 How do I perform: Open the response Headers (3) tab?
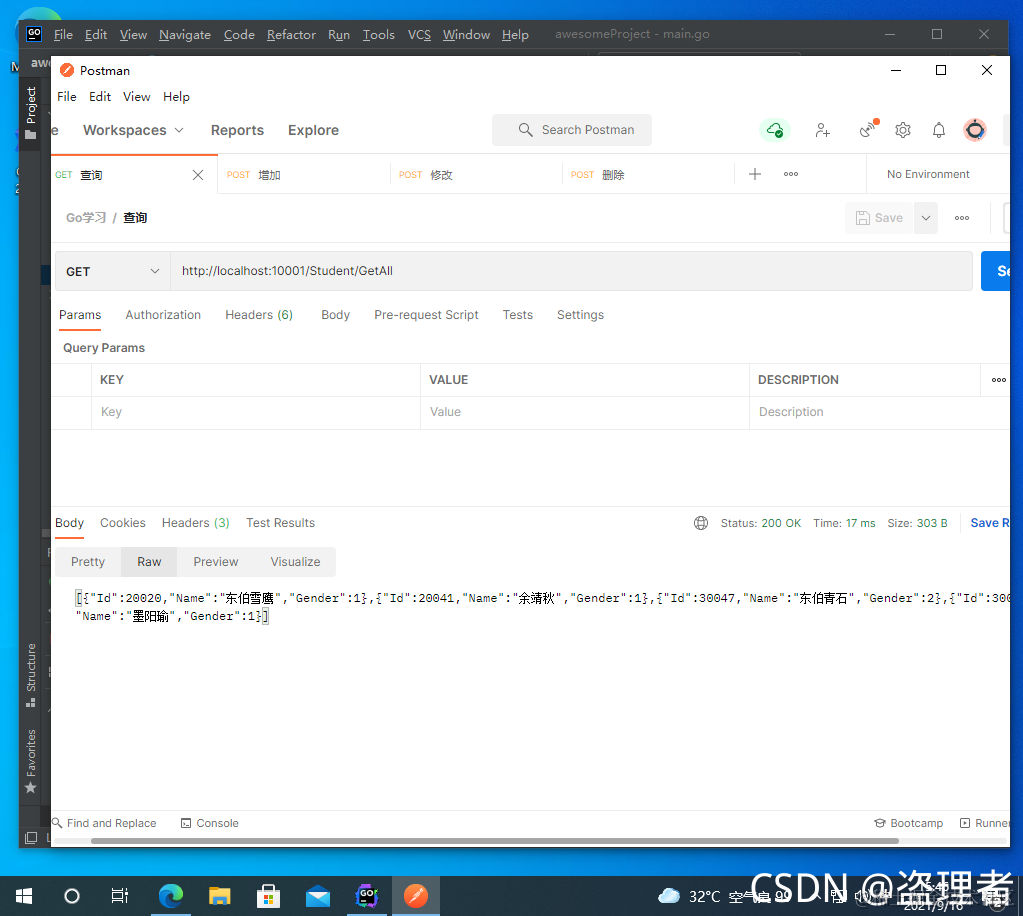pyautogui.click(x=196, y=523)
